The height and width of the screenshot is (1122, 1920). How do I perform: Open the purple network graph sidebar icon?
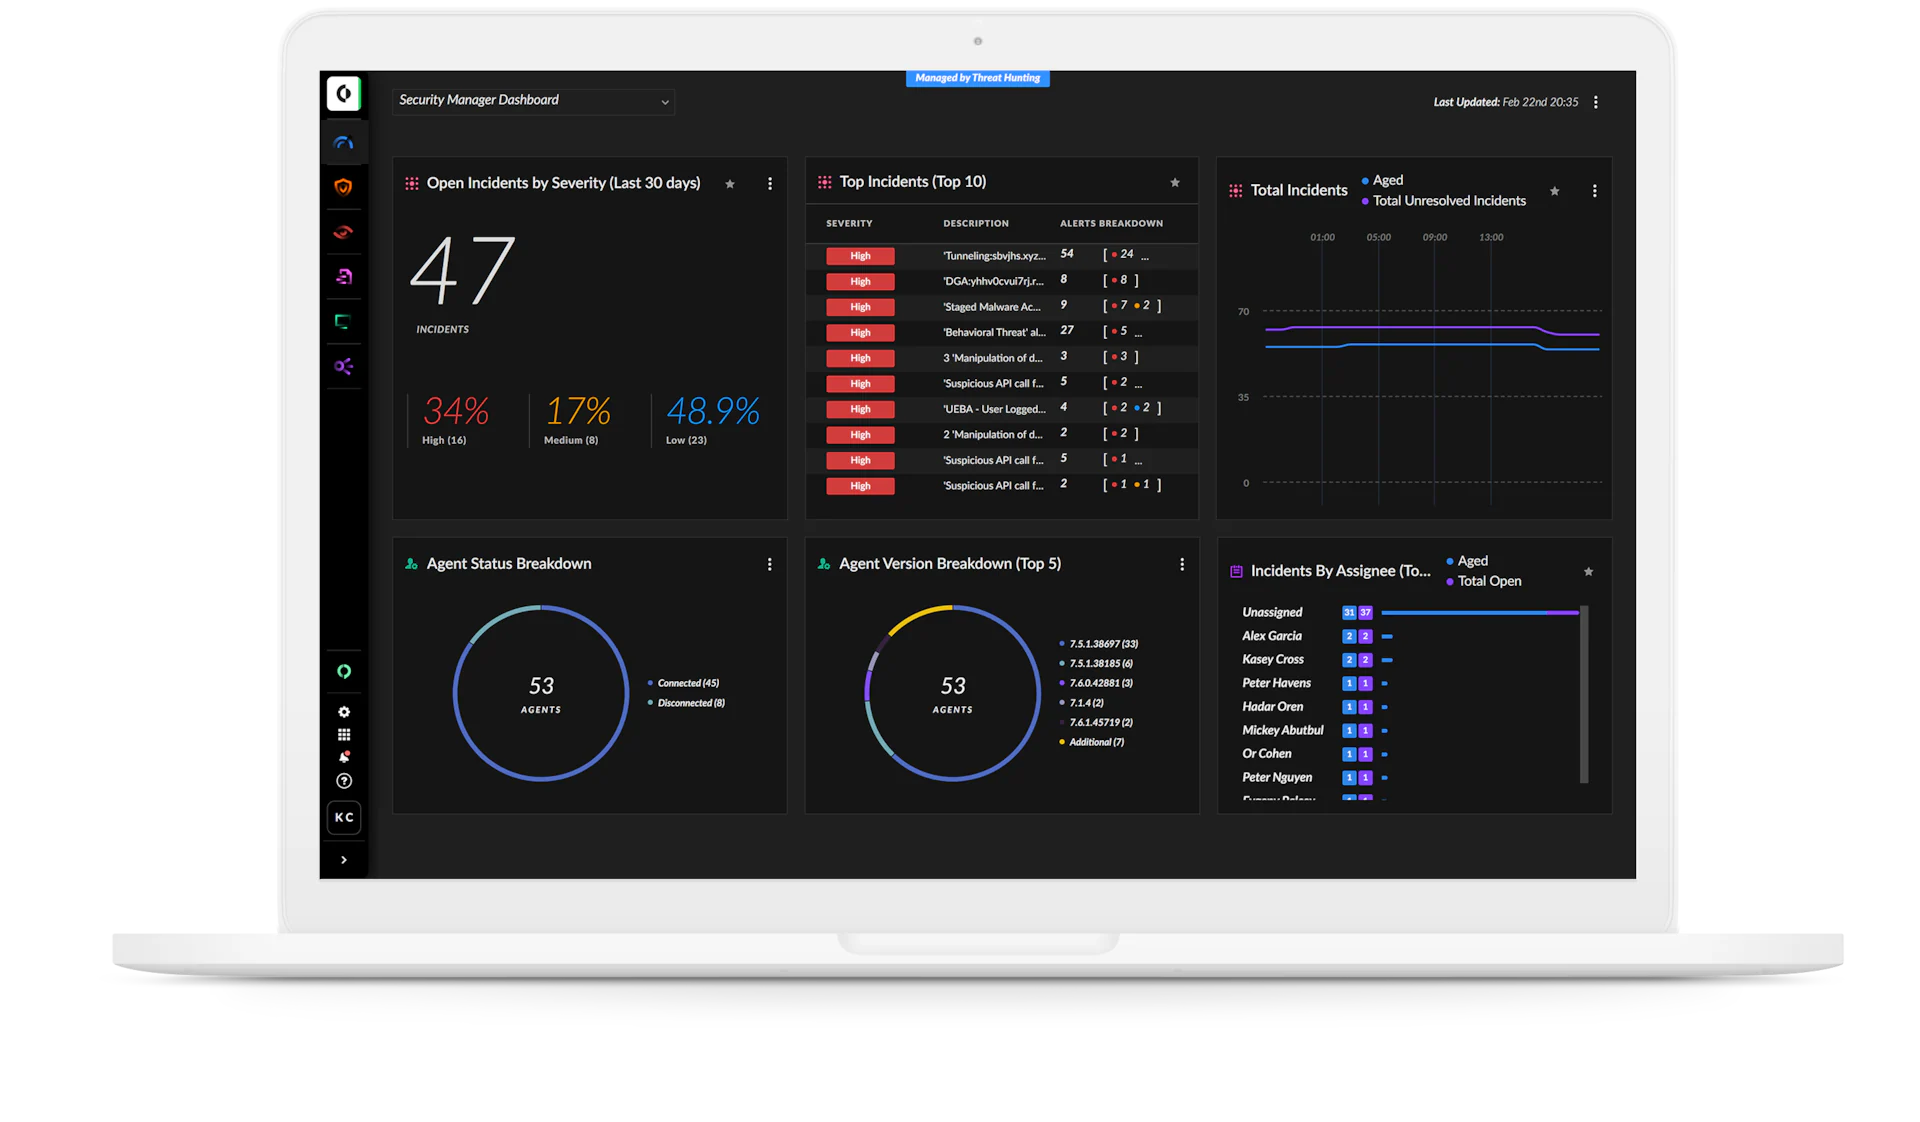click(344, 367)
